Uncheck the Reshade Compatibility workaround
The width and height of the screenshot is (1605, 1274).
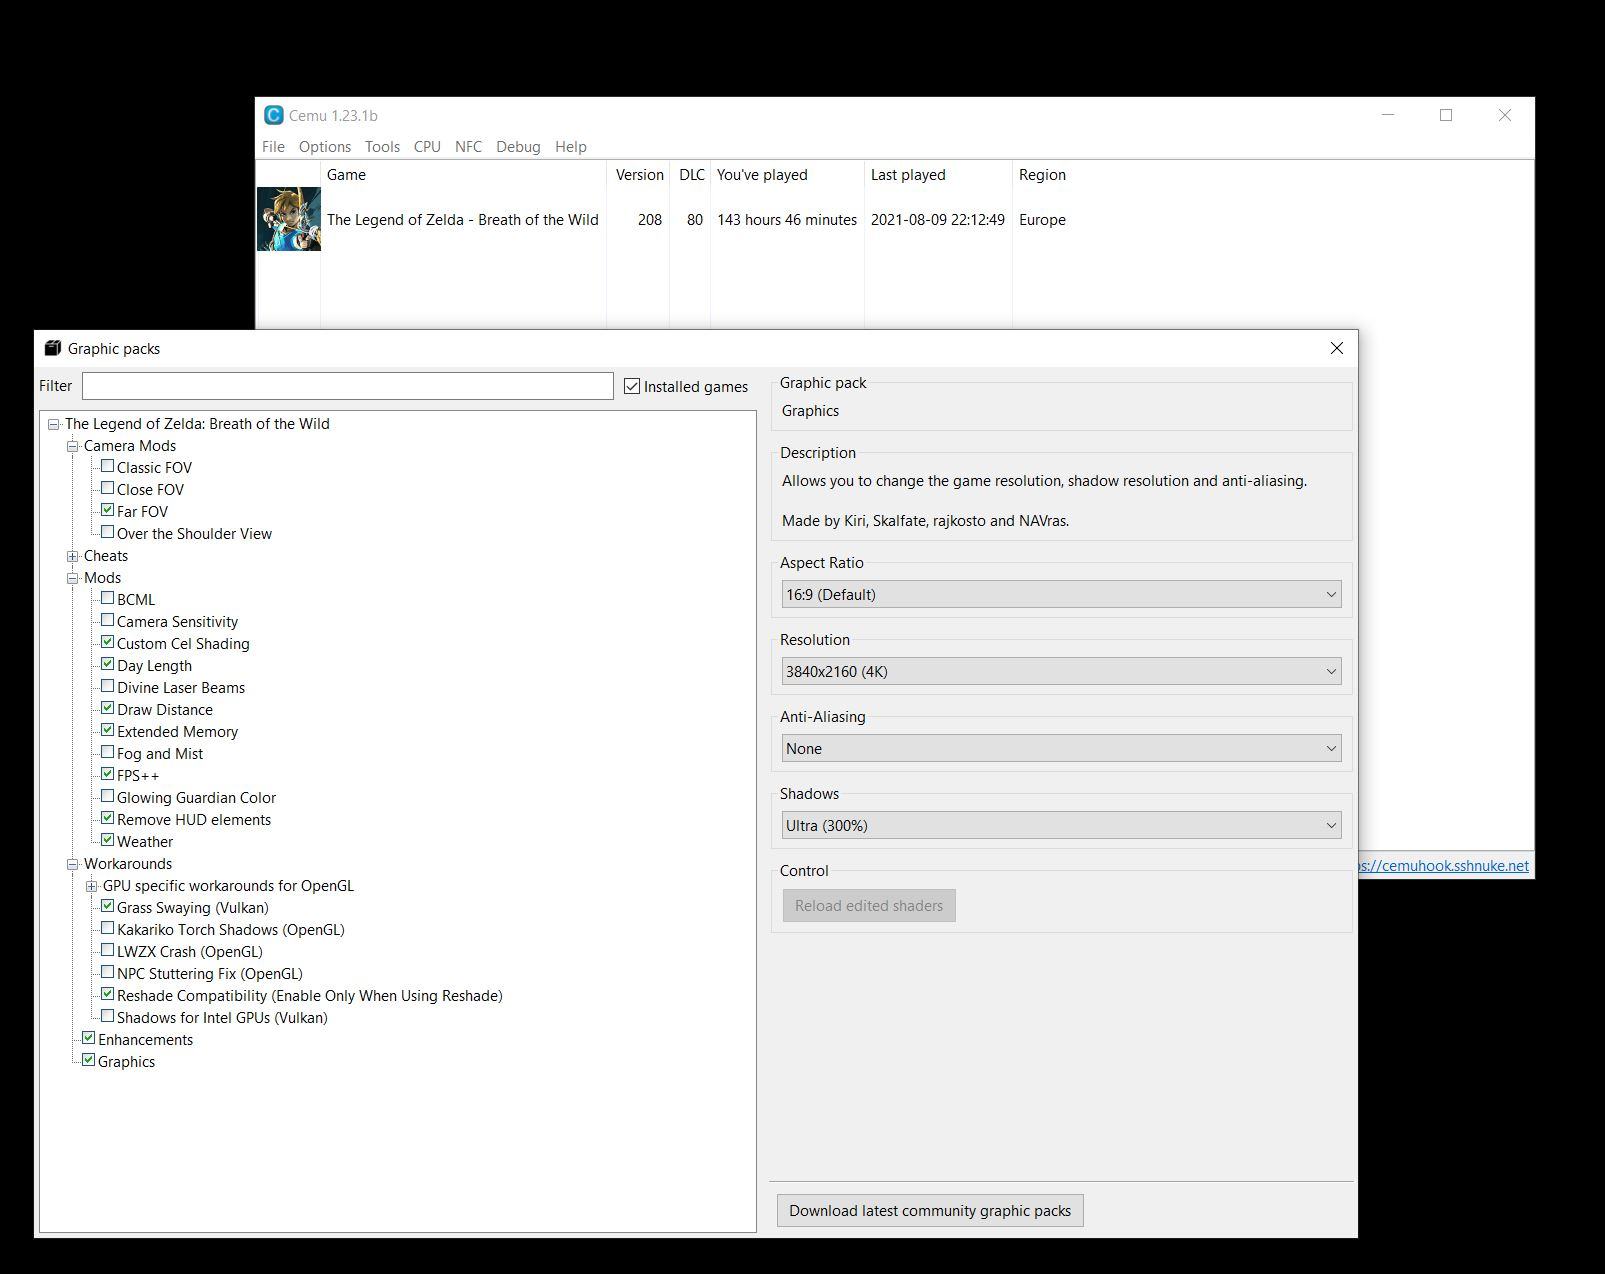pyautogui.click(x=107, y=994)
